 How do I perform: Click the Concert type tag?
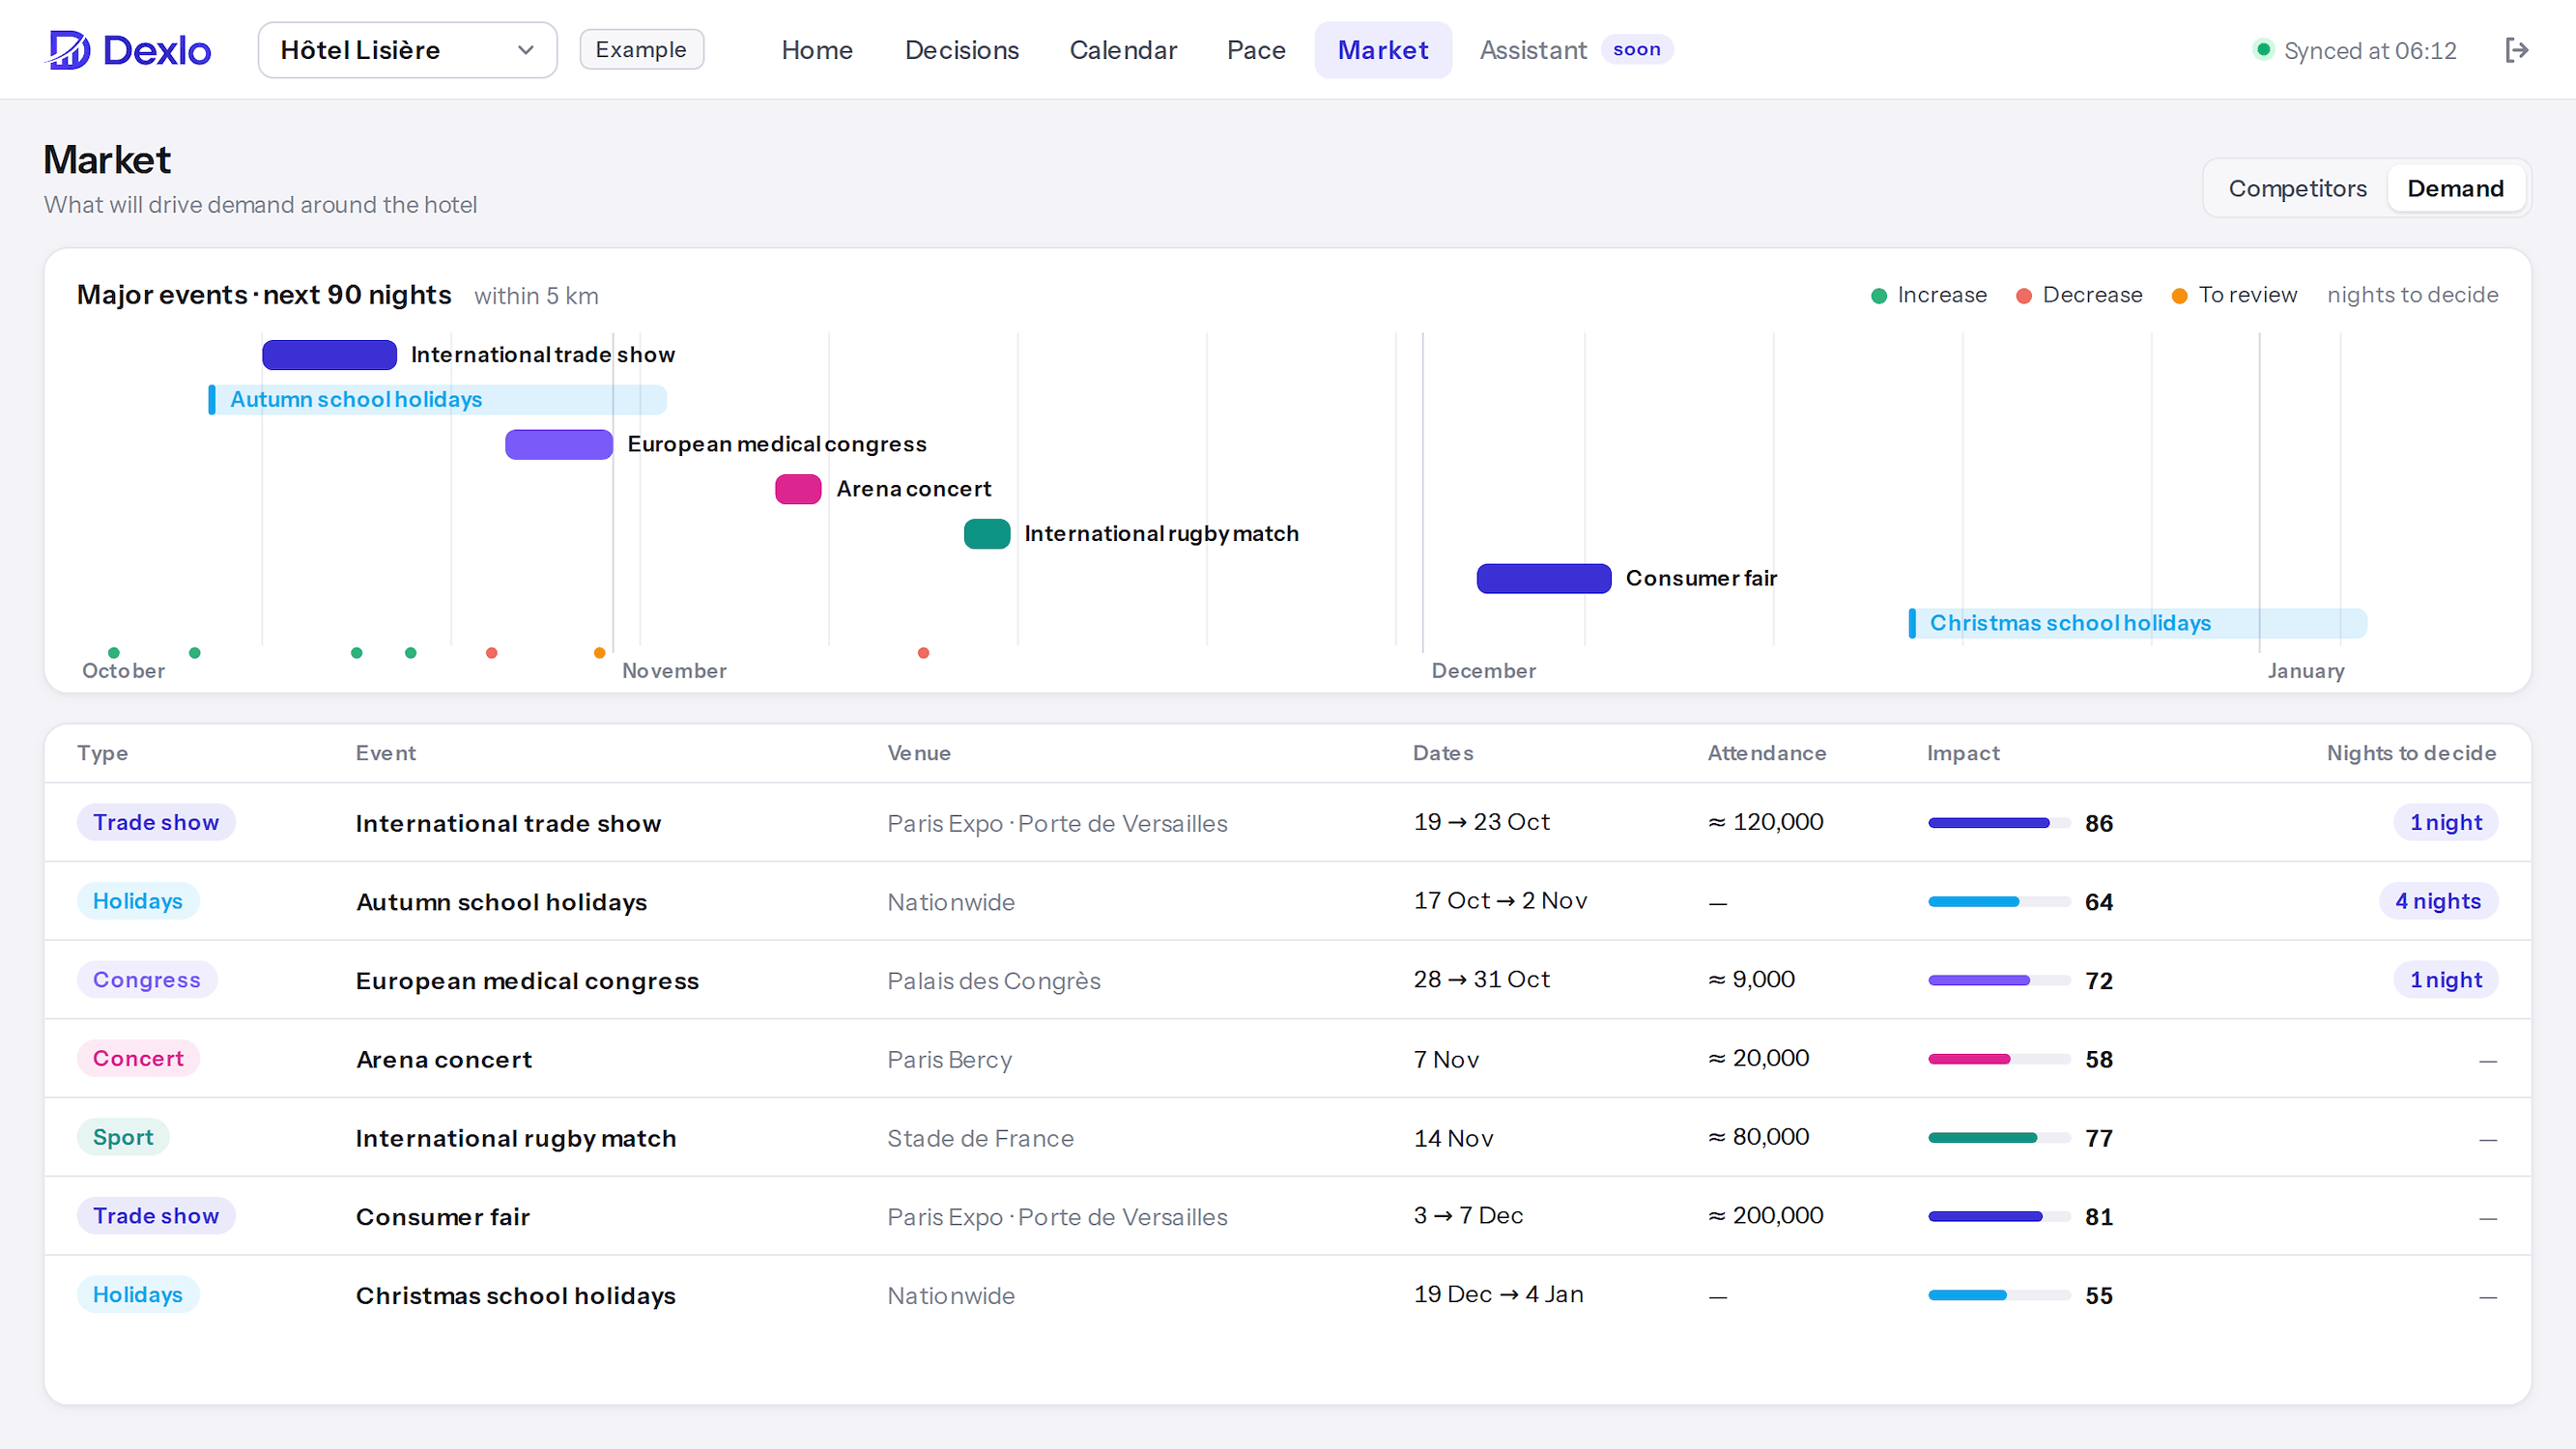(138, 1058)
